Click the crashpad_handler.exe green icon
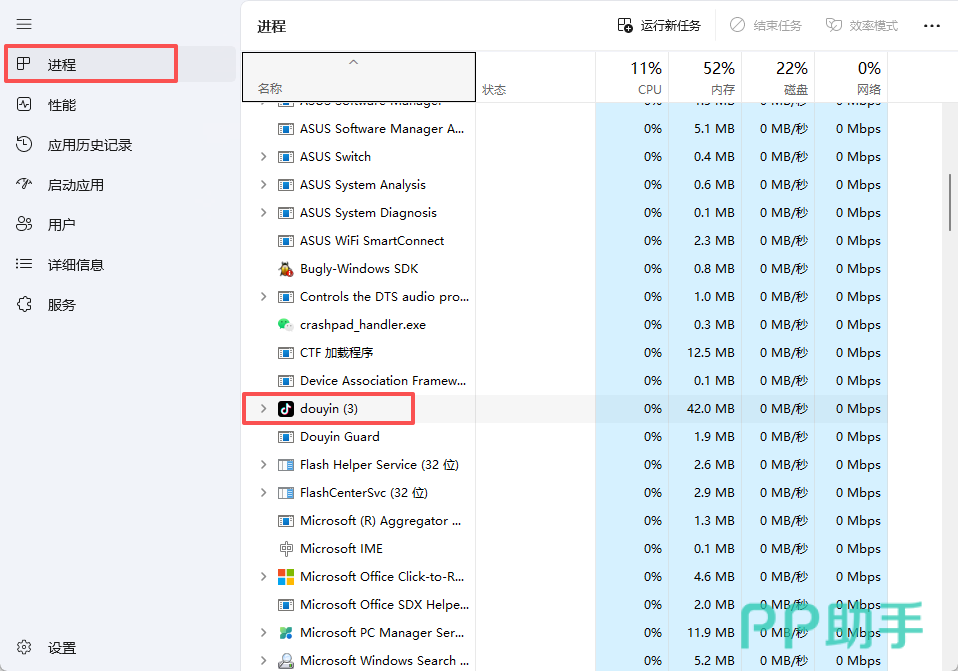The image size is (958, 671). coord(286,325)
